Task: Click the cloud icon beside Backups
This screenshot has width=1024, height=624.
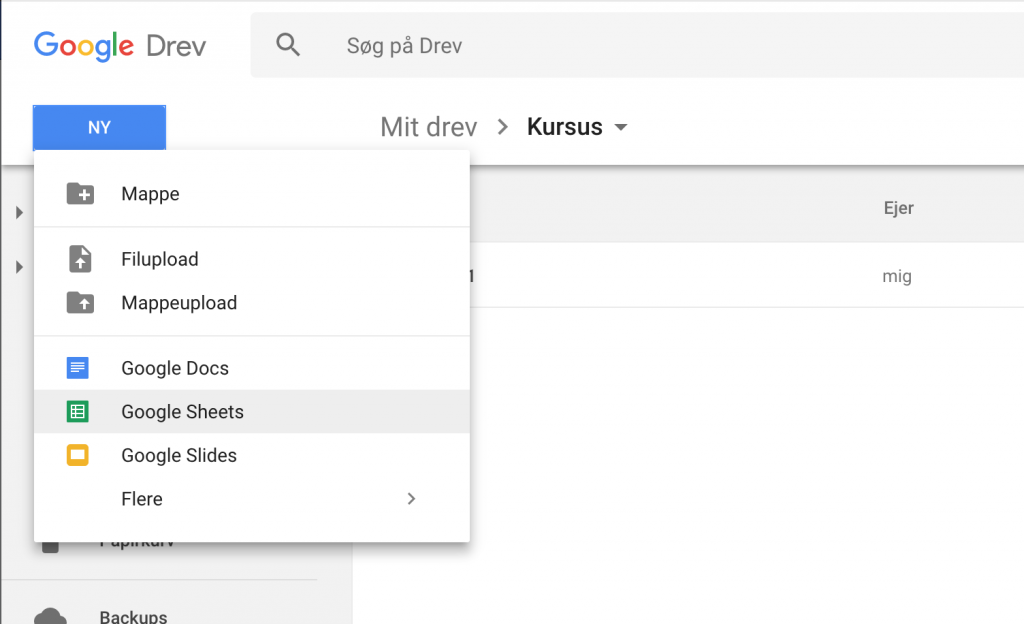Action: [x=50, y=616]
